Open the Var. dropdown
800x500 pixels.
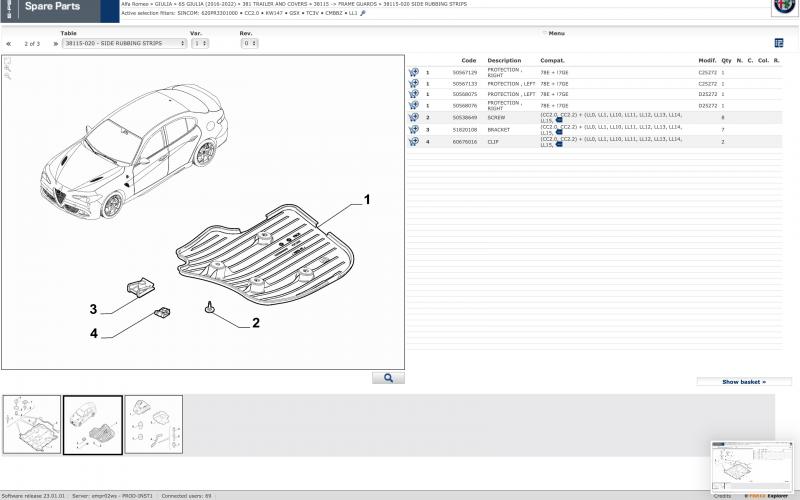point(199,44)
